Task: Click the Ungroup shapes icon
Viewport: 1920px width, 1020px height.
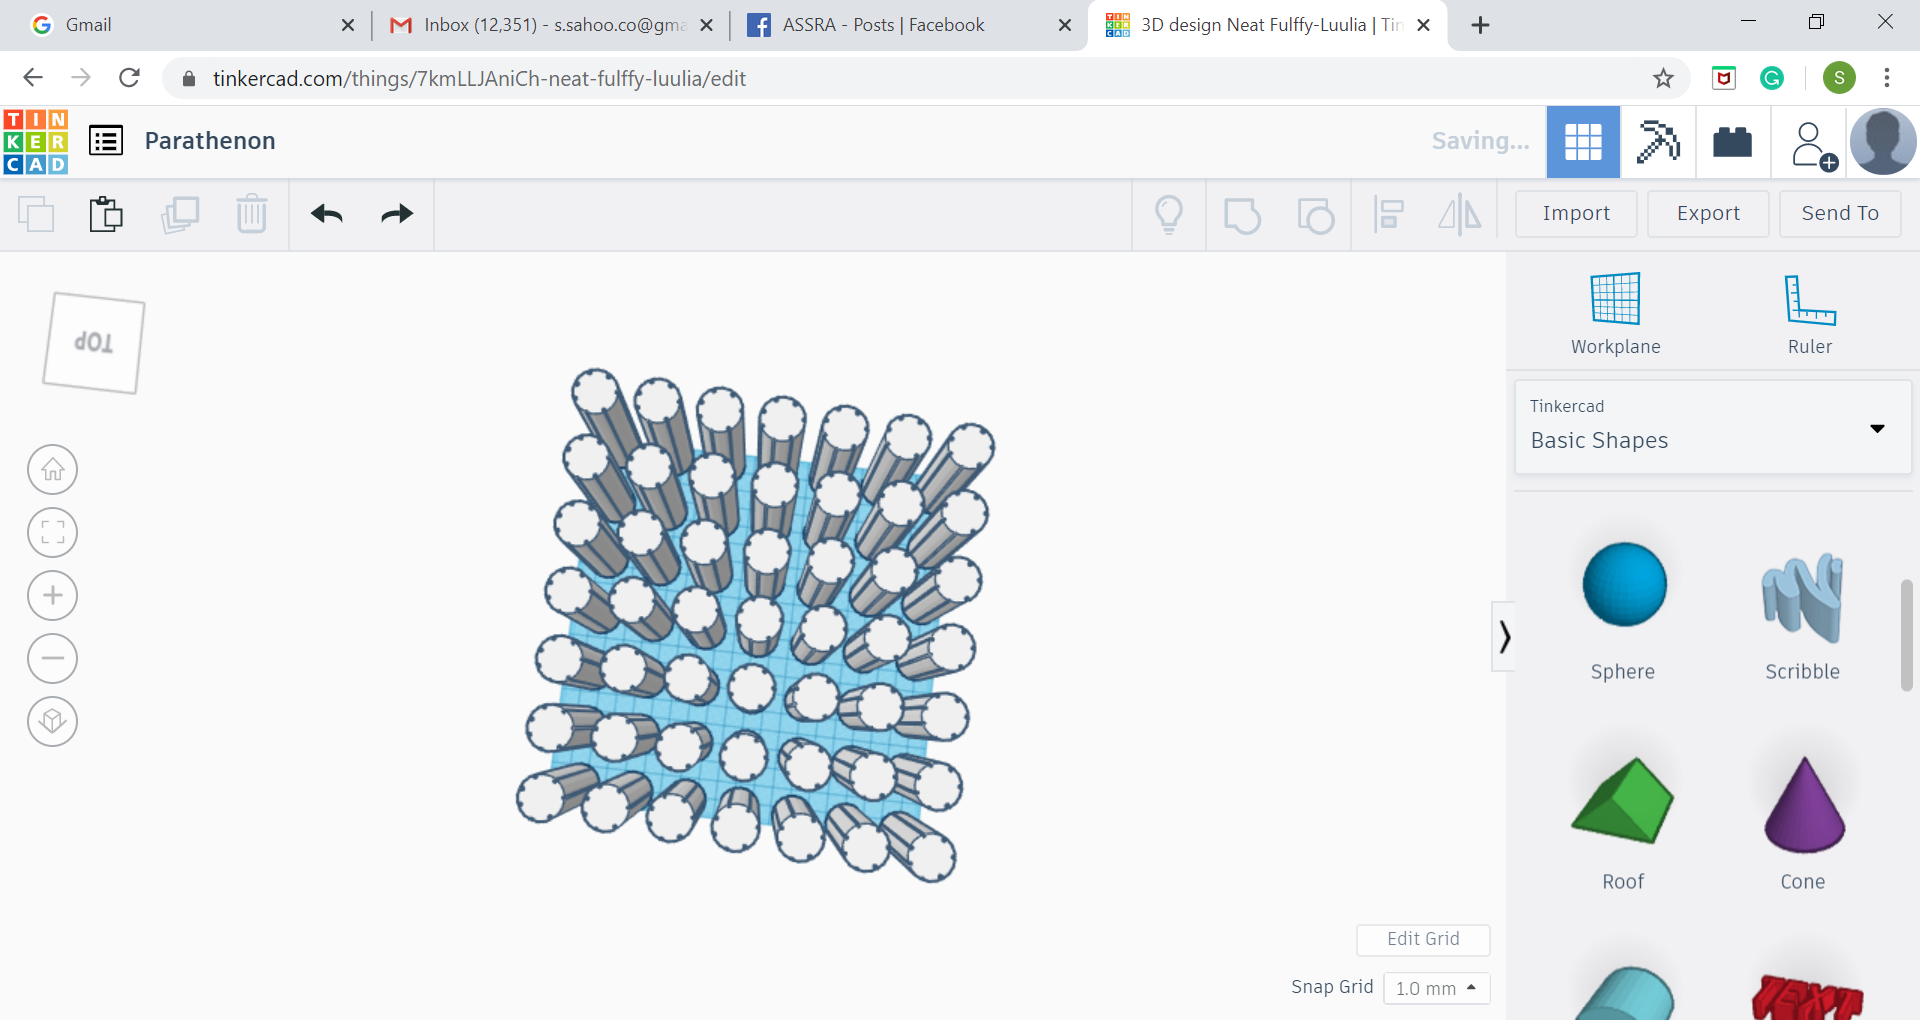Action: tap(1315, 215)
